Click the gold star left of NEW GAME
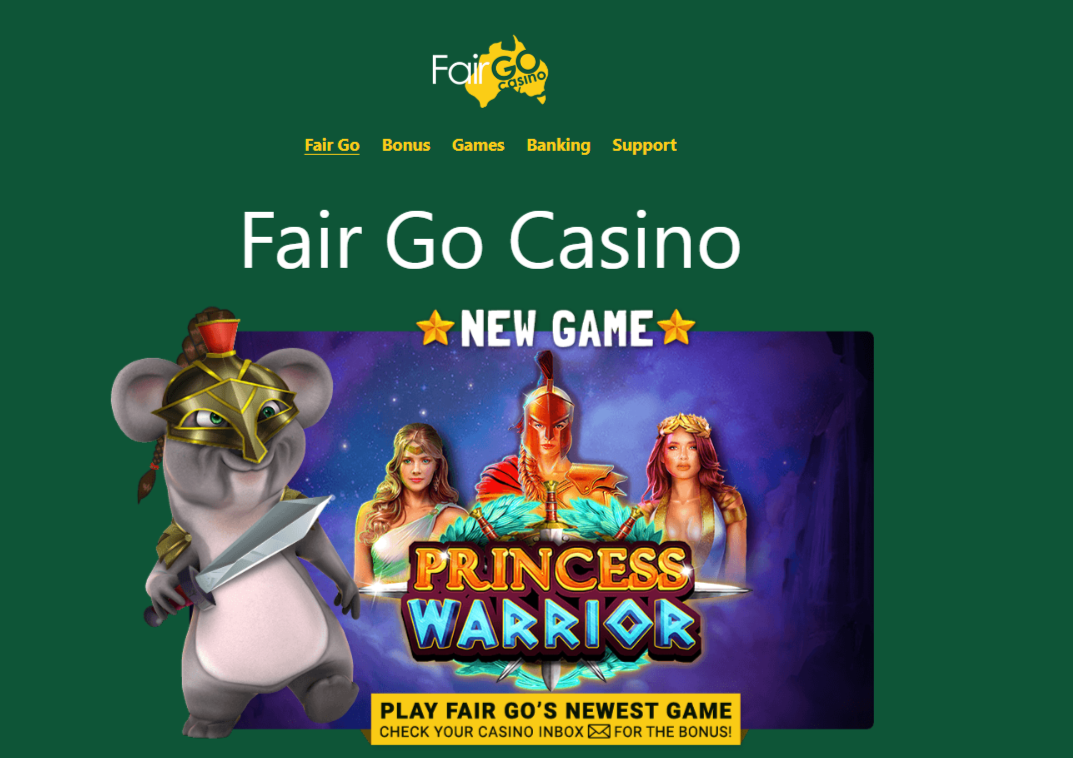 [435, 328]
